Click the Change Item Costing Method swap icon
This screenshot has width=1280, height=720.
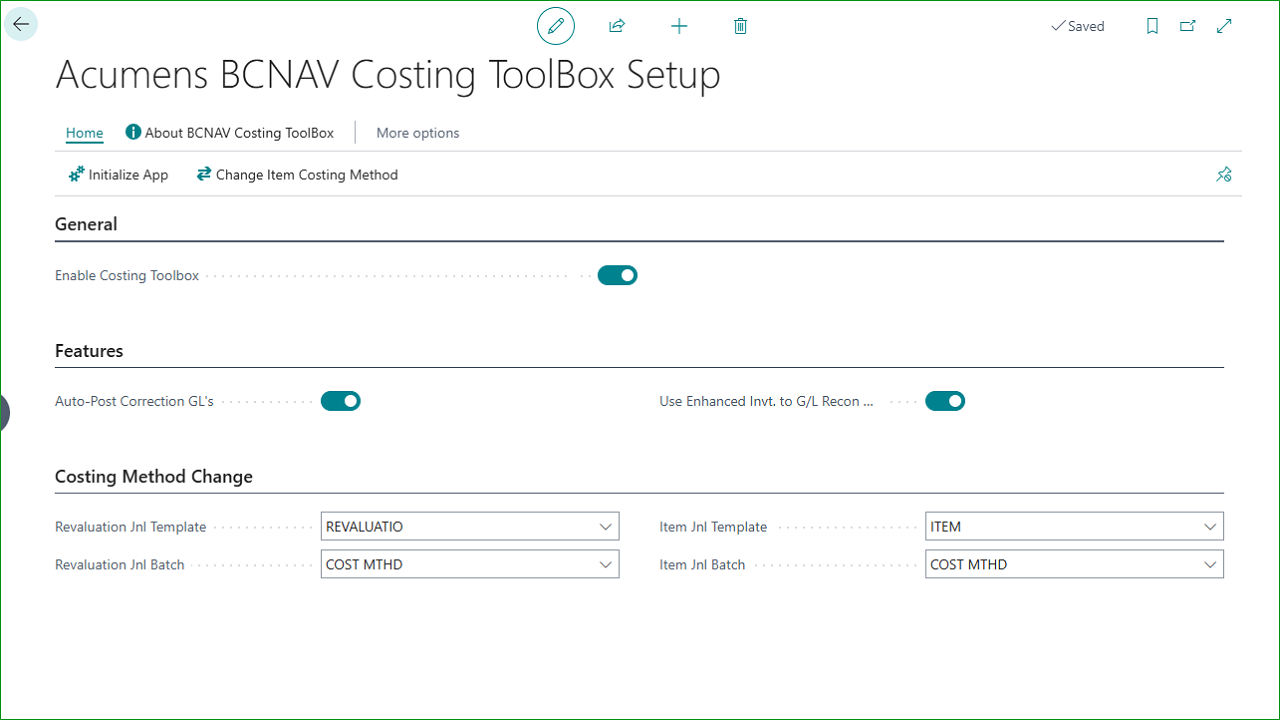click(204, 174)
